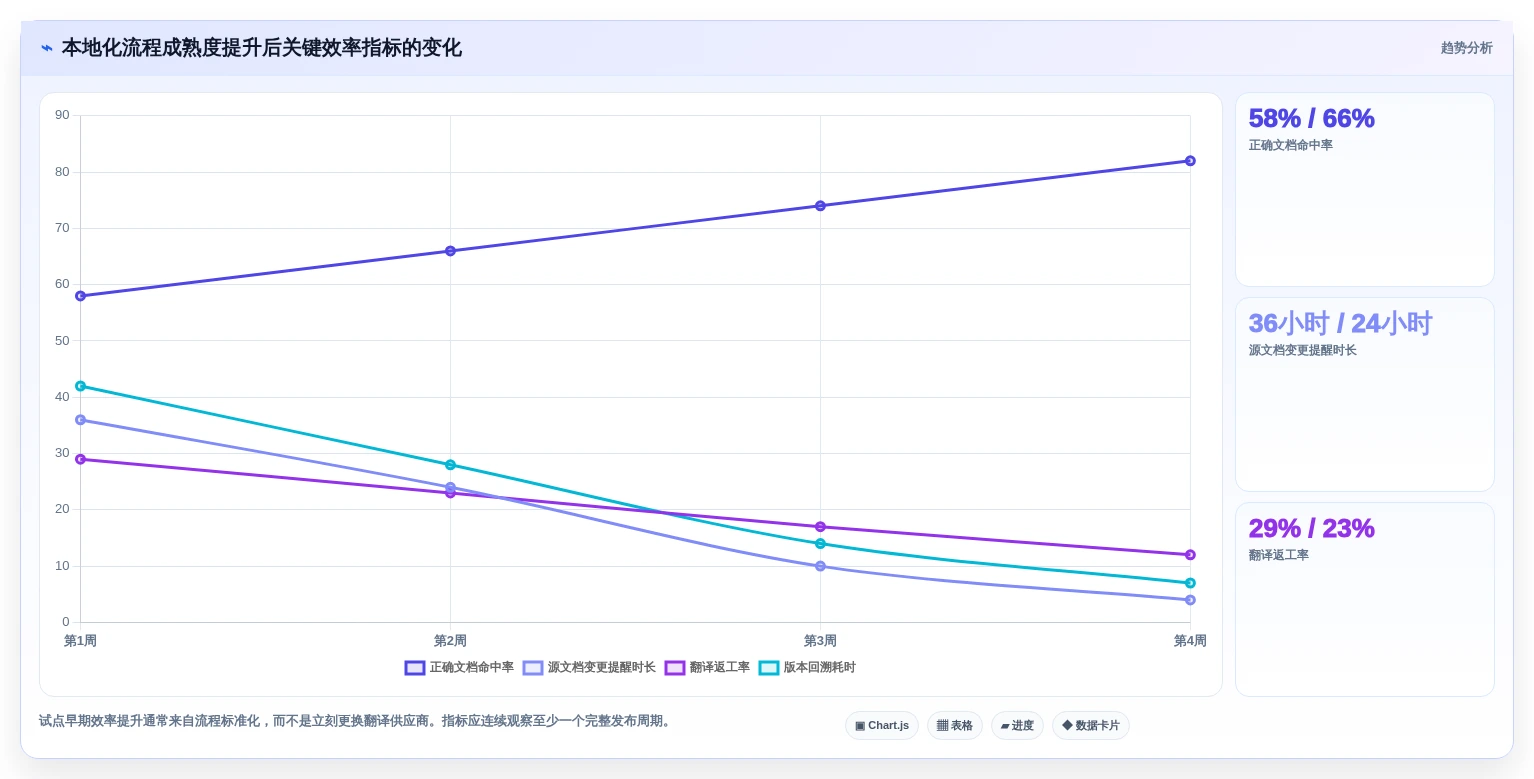Click 源文档变更提醒时长 data point at 第1周

[80, 420]
